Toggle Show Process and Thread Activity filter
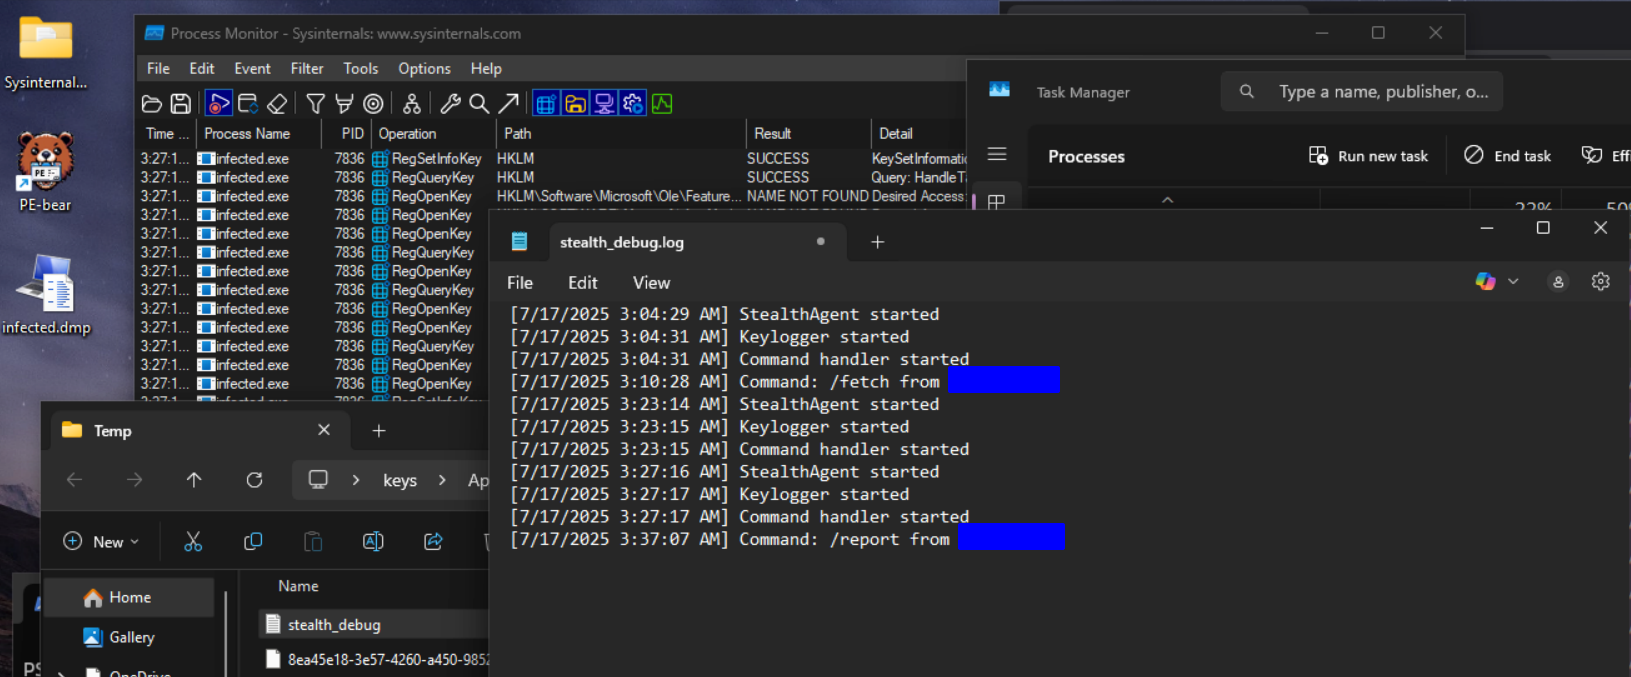 click(x=633, y=103)
